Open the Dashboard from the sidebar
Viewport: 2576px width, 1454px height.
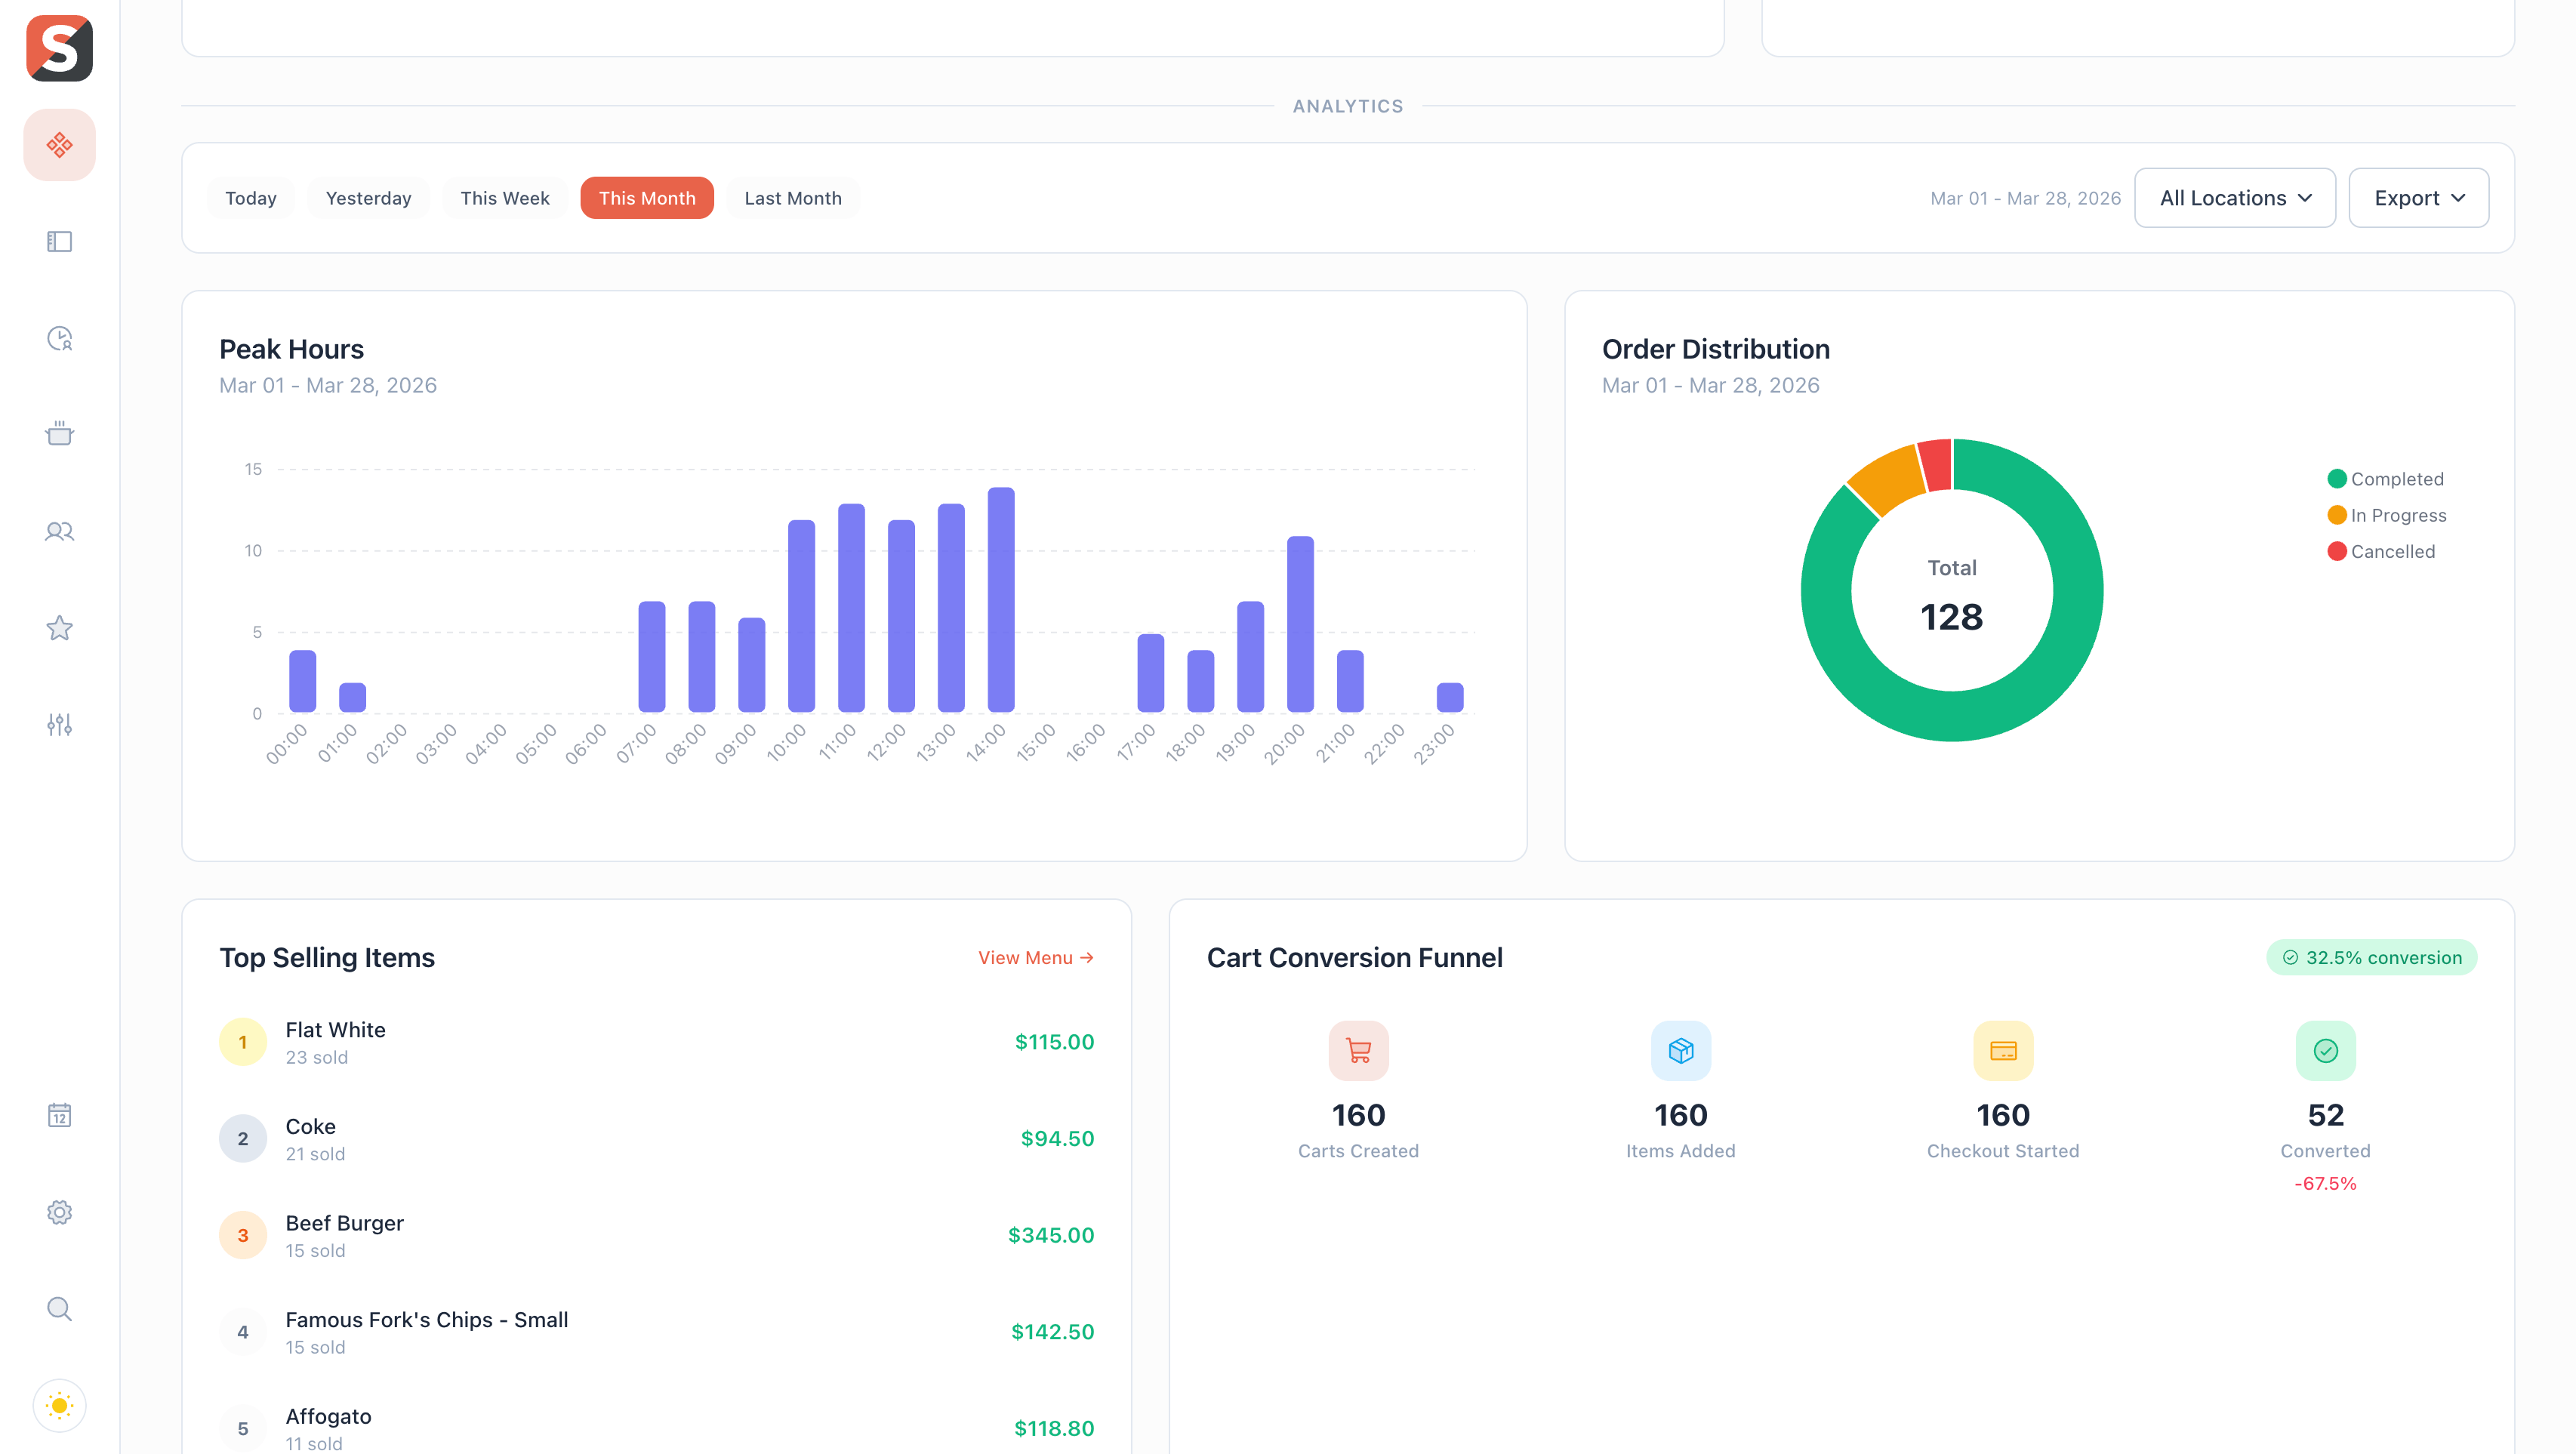pos(59,144)
